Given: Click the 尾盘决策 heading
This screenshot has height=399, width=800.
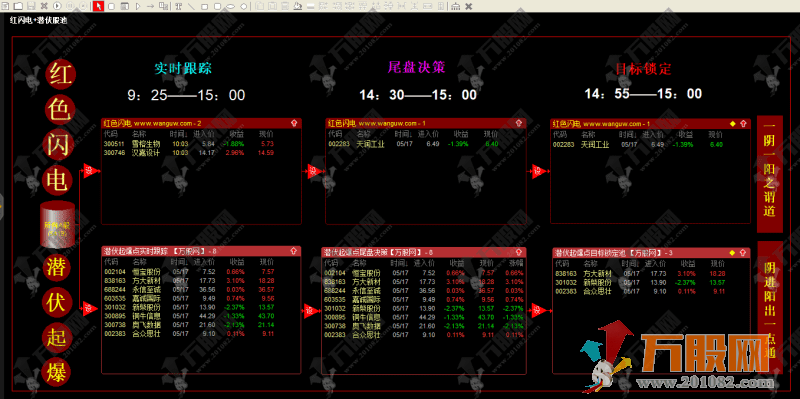Looking at the screenshot, I should pyautogui.click(x=417, y=67).
